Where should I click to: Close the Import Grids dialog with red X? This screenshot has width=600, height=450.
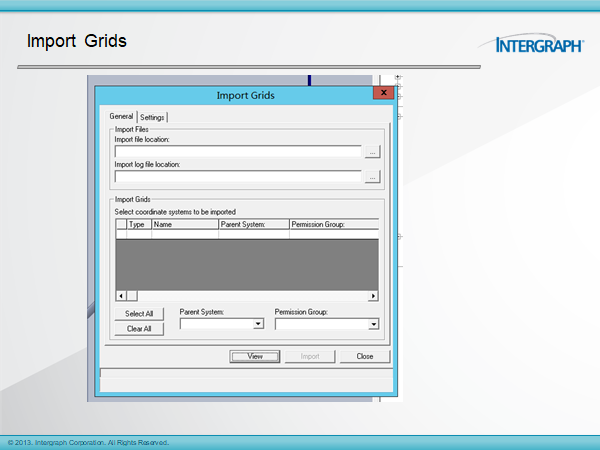pos(383,93)
